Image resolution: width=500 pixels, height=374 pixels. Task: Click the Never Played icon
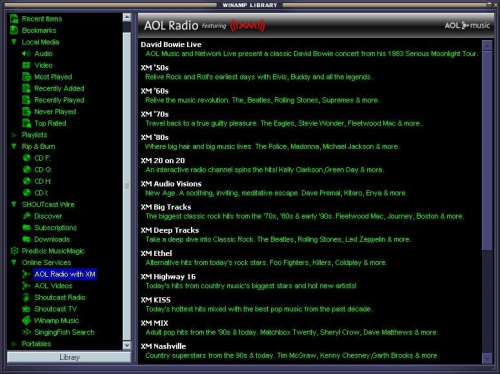click(x=26, y=112)
